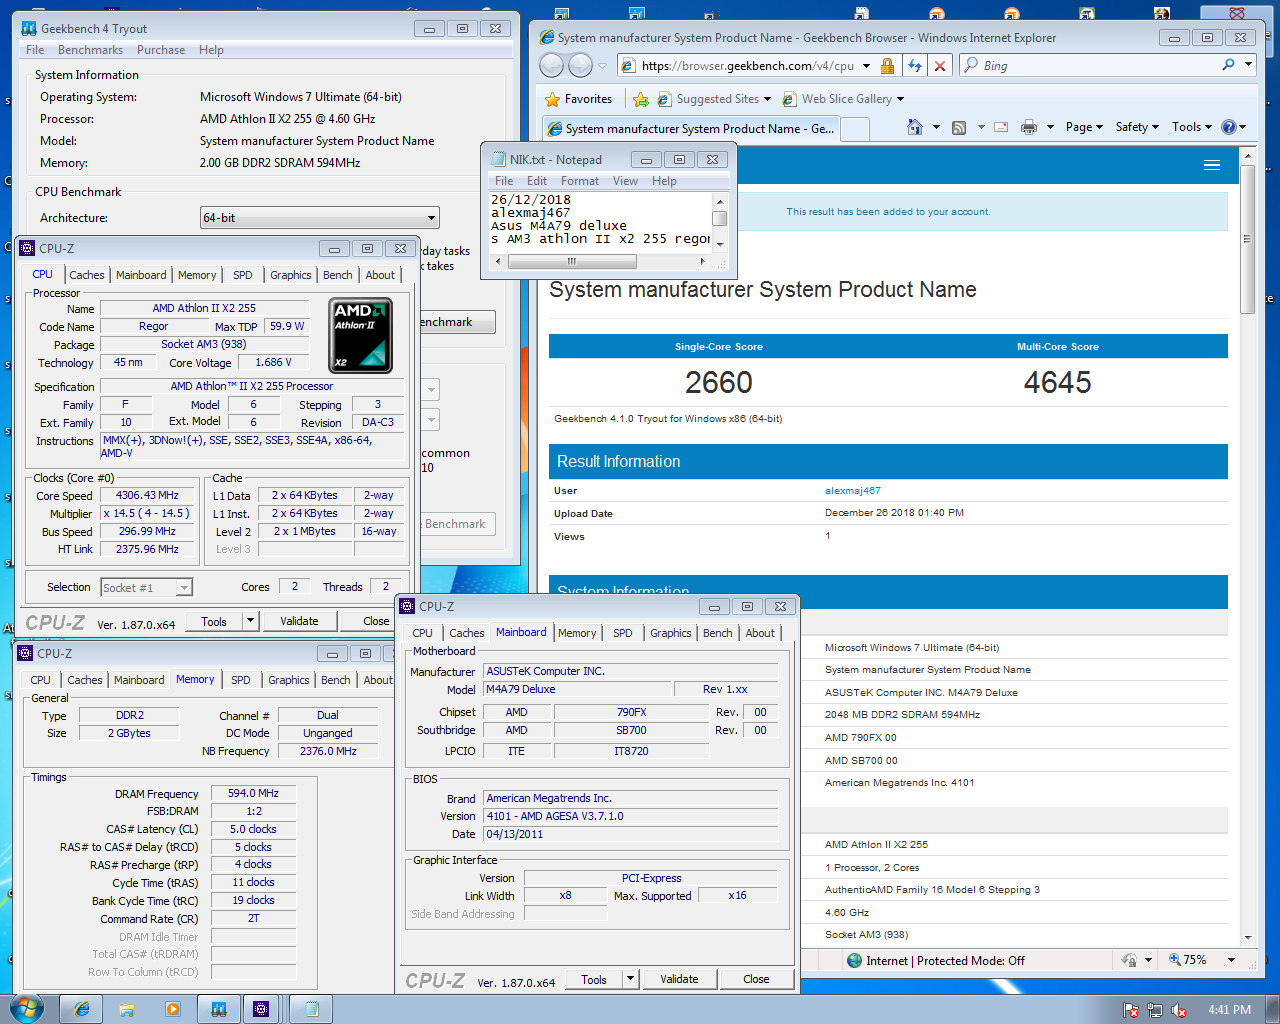1280x1024 pixels.
Task: Click the Home icon in IE command bar
Action: point(914,127)
